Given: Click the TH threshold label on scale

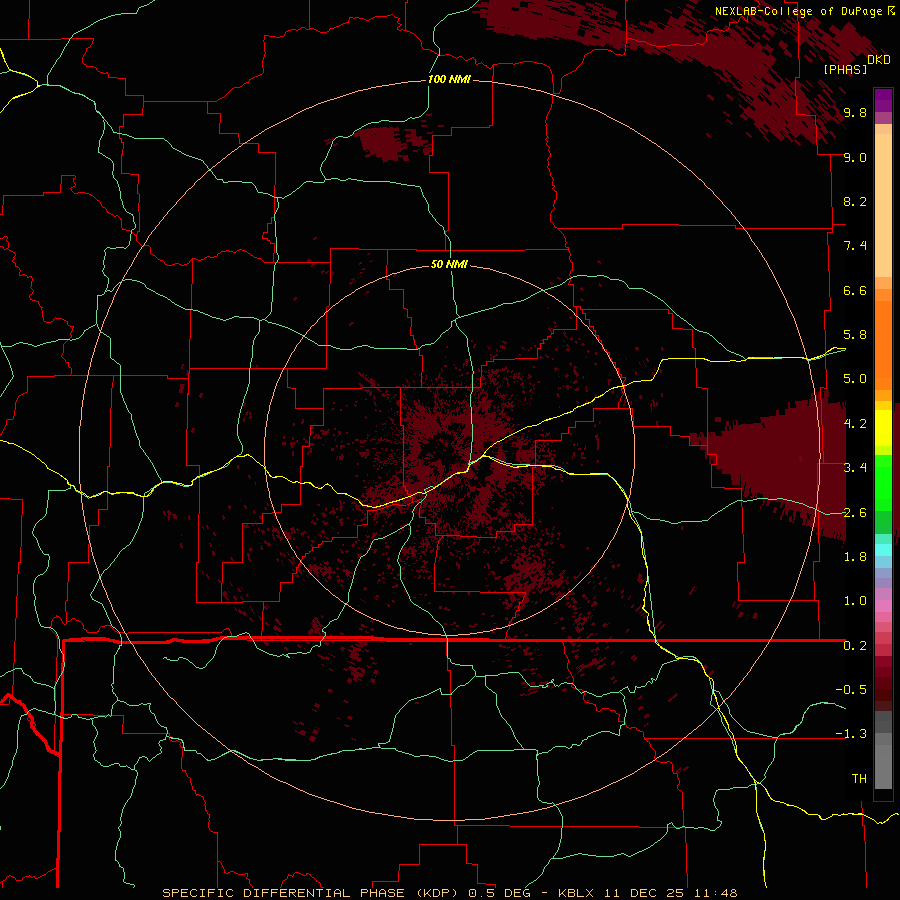Looking at the screenshot, I should pyautogui.click(x=859, y=778).
